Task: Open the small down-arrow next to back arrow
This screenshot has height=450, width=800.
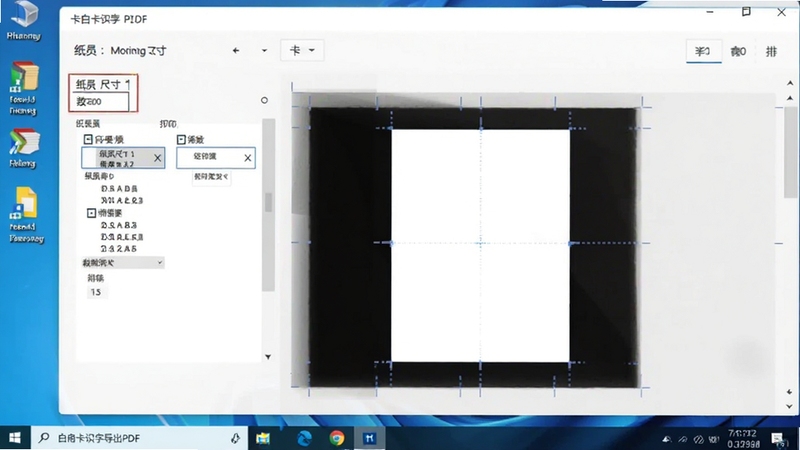Action: click(x=264, y=51)
